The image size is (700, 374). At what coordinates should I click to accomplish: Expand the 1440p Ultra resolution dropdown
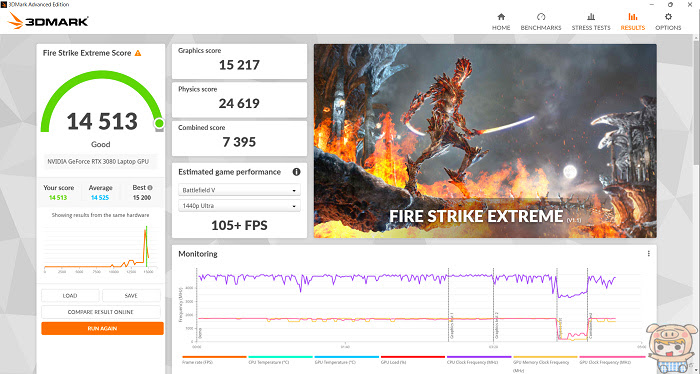239,206
